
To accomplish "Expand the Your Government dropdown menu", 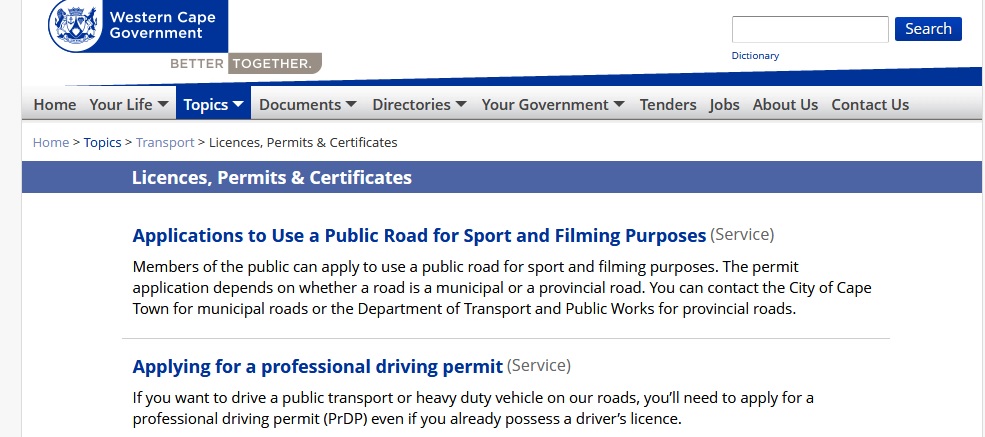I will [553, 104].
